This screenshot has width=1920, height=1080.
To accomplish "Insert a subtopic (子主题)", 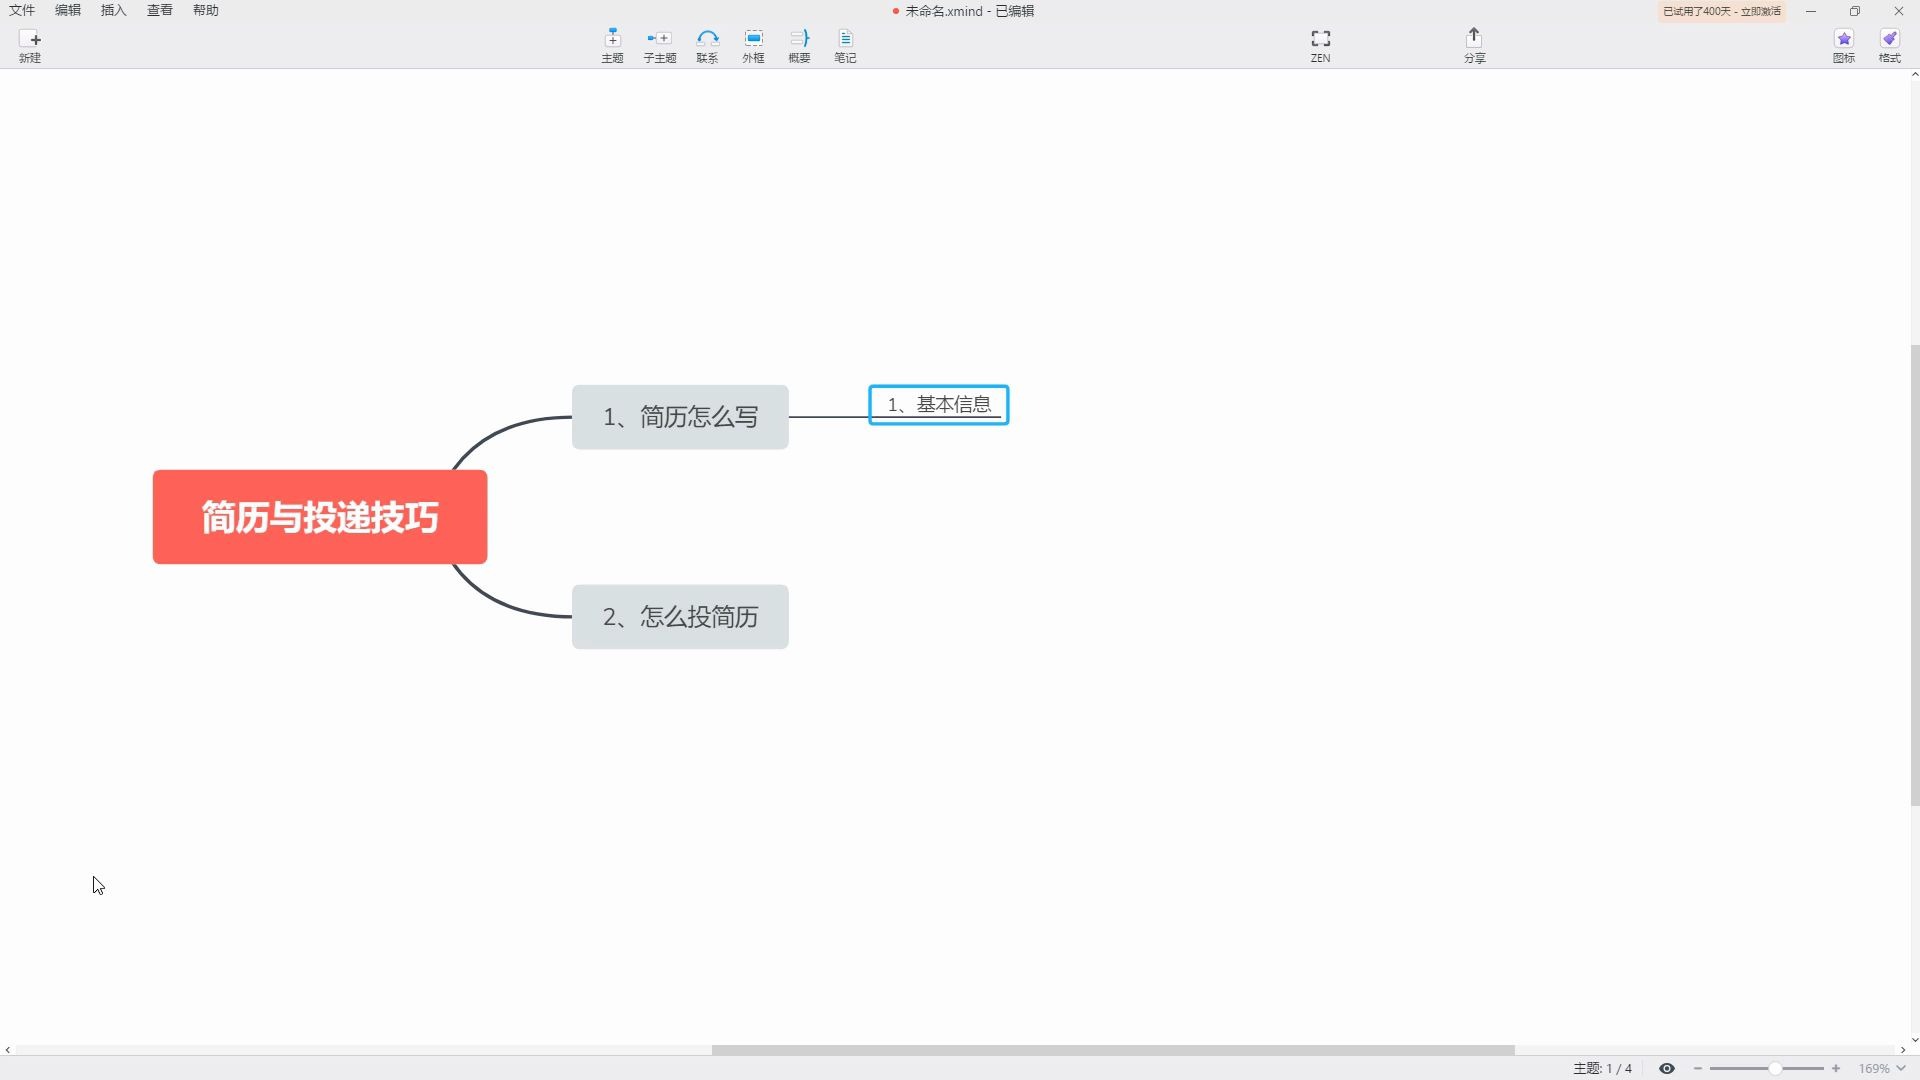I will [659, 45].
